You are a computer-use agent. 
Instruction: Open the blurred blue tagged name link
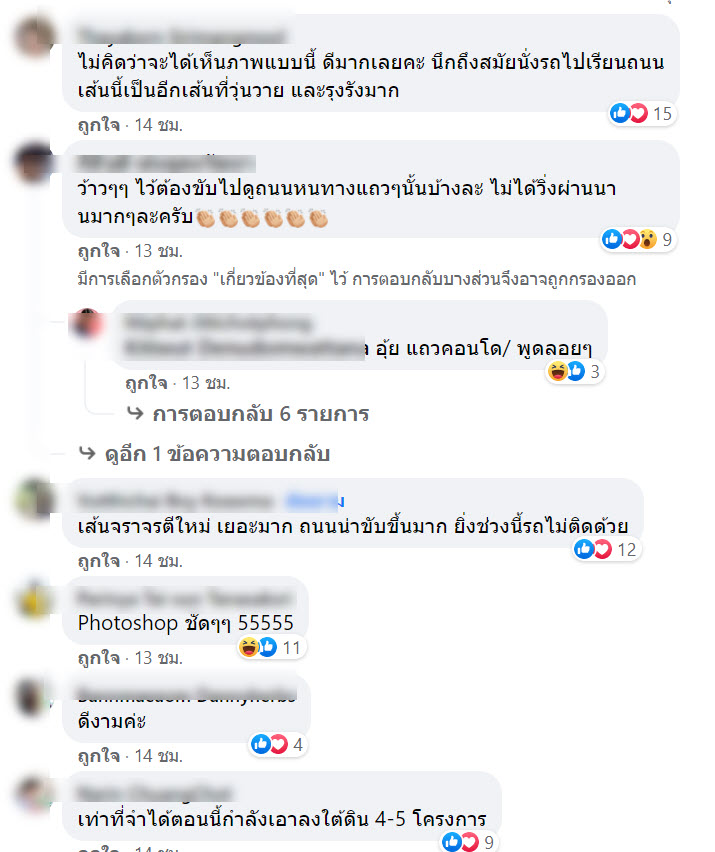click(315, 500)
